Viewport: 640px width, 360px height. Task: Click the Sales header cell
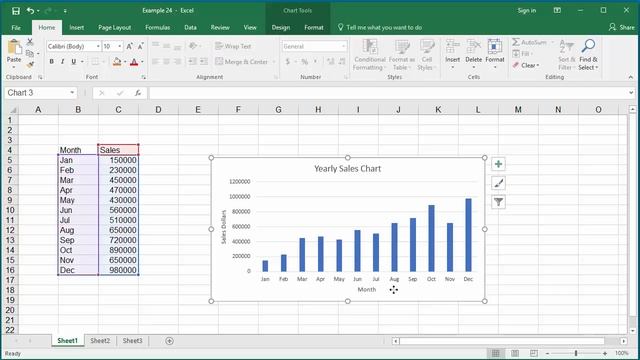click(x=118, y=150)
